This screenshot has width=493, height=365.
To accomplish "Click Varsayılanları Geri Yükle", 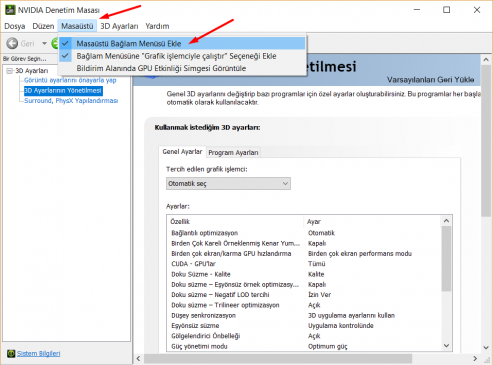I will point(430,80).
